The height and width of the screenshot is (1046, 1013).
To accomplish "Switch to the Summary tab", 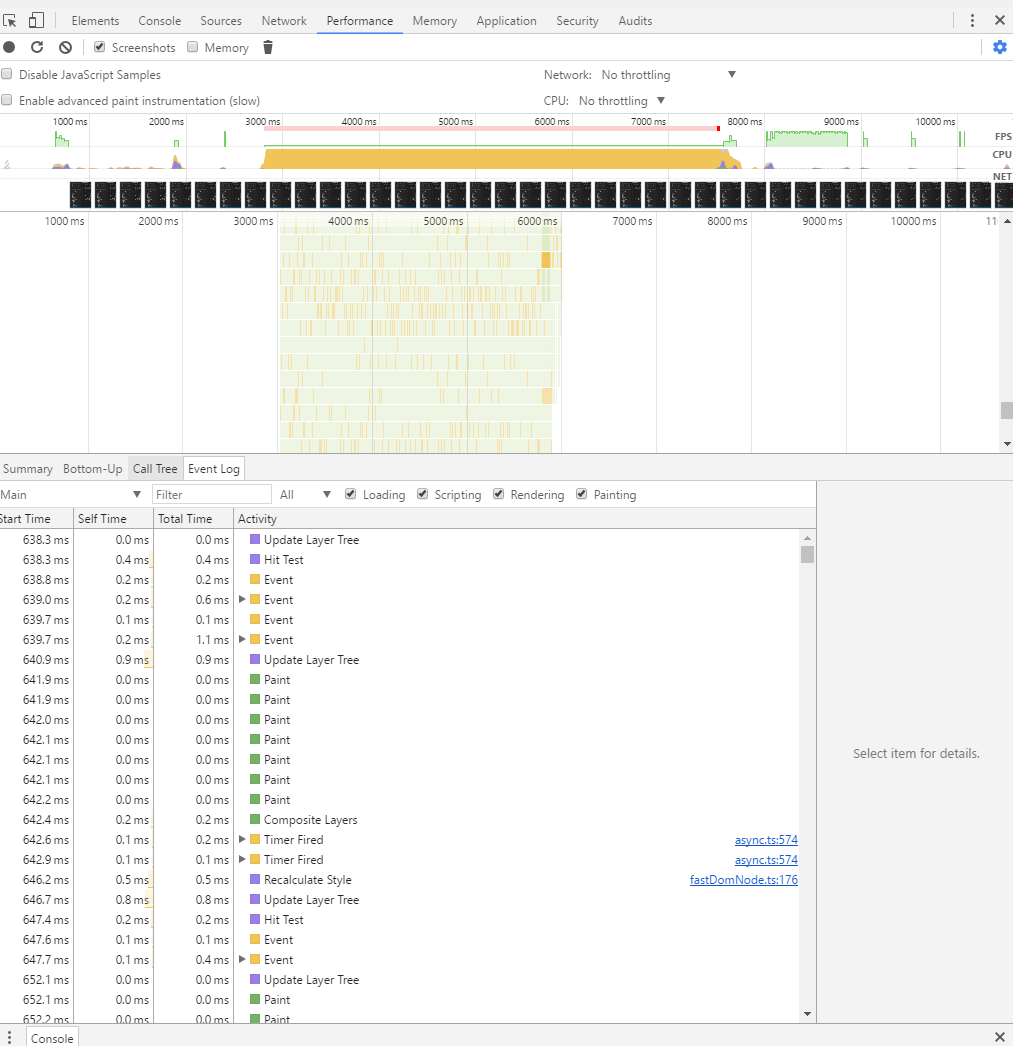I will [28, 468].
